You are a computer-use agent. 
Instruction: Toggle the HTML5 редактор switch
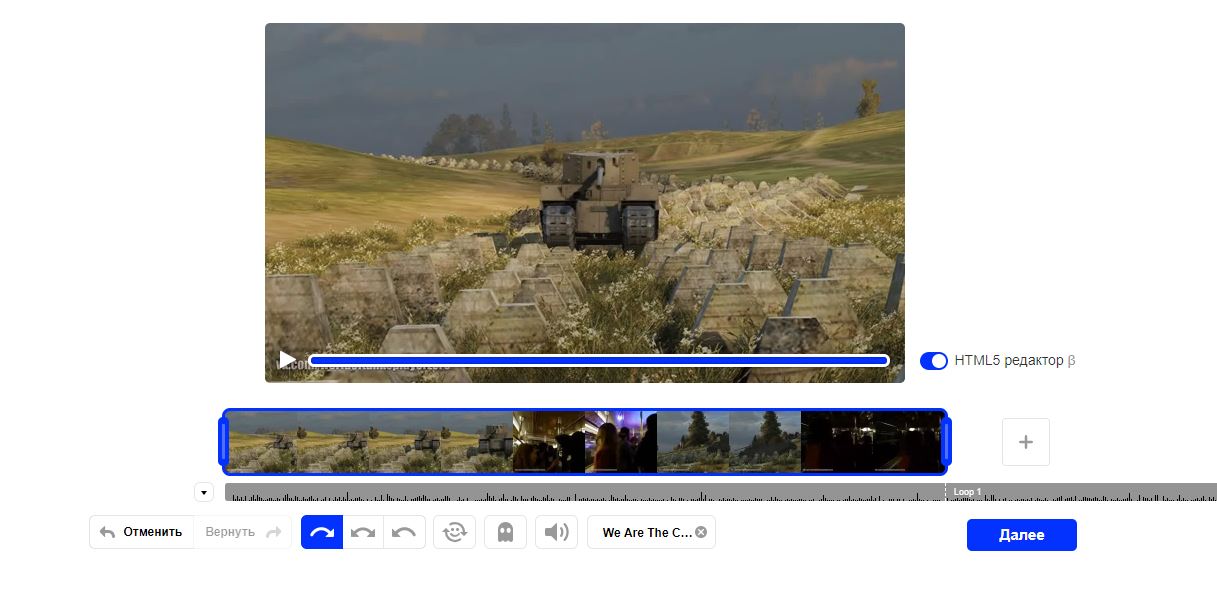[x=933, y=360]
